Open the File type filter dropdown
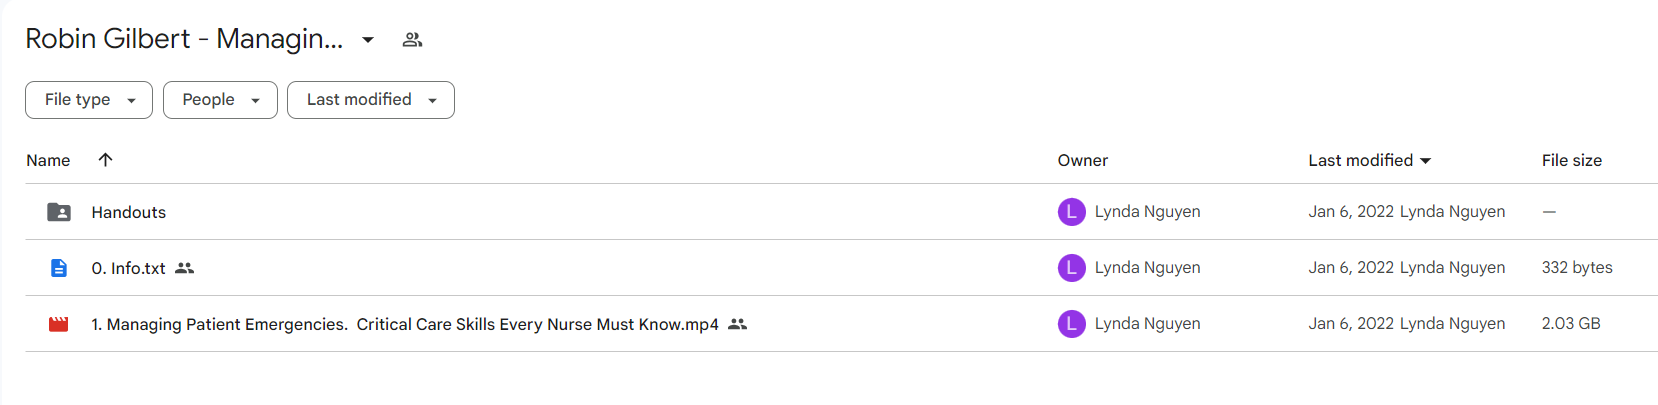 (89, 100)
